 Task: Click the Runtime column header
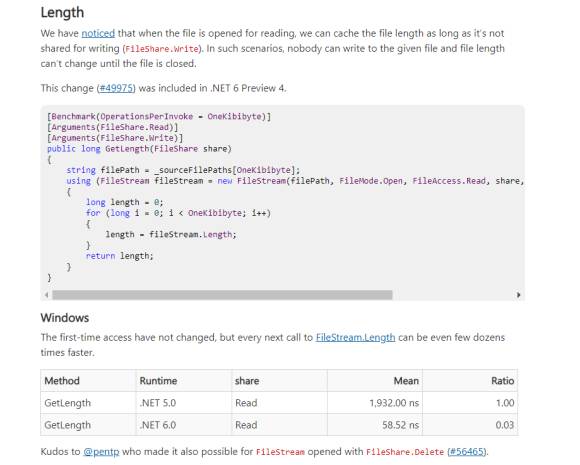pyautogui.click(x=158, y=381)
